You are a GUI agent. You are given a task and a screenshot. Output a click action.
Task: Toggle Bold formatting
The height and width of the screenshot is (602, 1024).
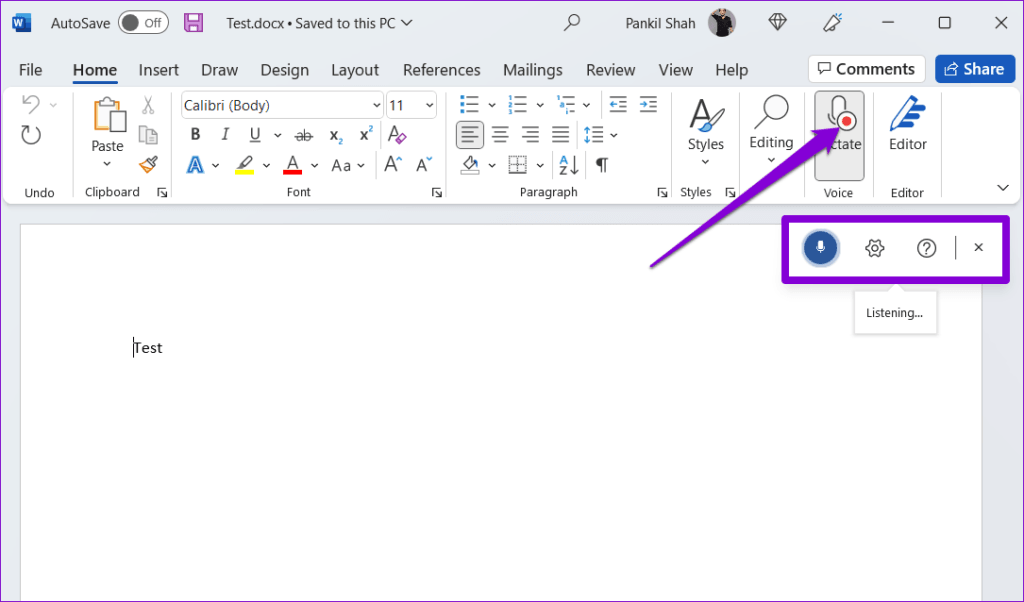coord(195,135)
